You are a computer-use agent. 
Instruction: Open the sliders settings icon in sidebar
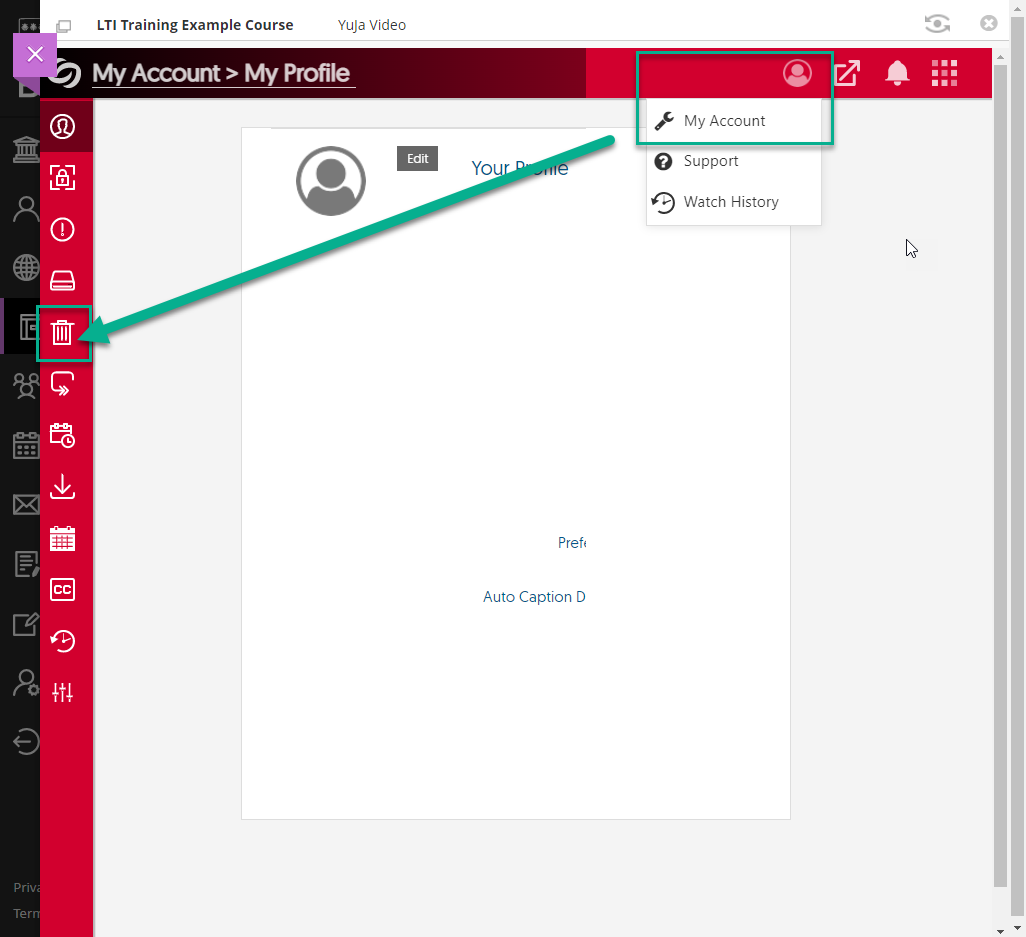tap(63, 692)
